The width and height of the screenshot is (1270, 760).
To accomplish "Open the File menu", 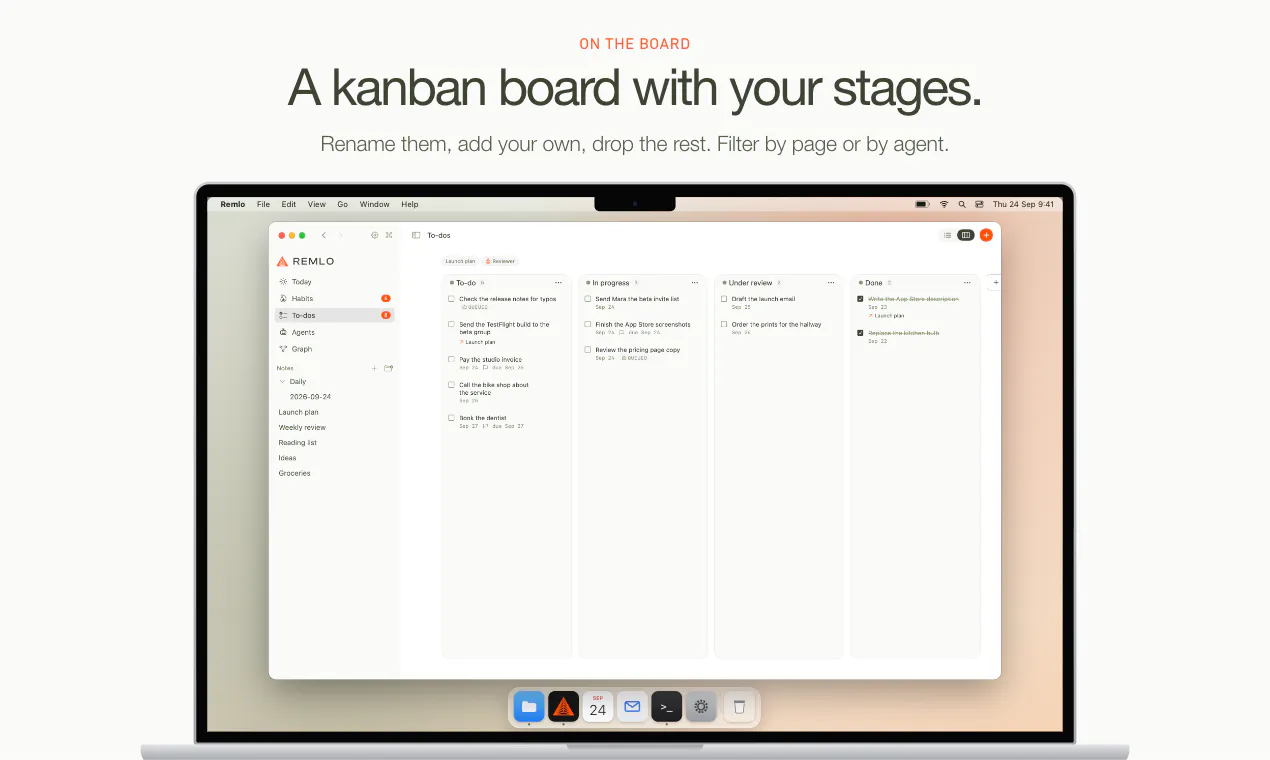I will coord(263,204).
